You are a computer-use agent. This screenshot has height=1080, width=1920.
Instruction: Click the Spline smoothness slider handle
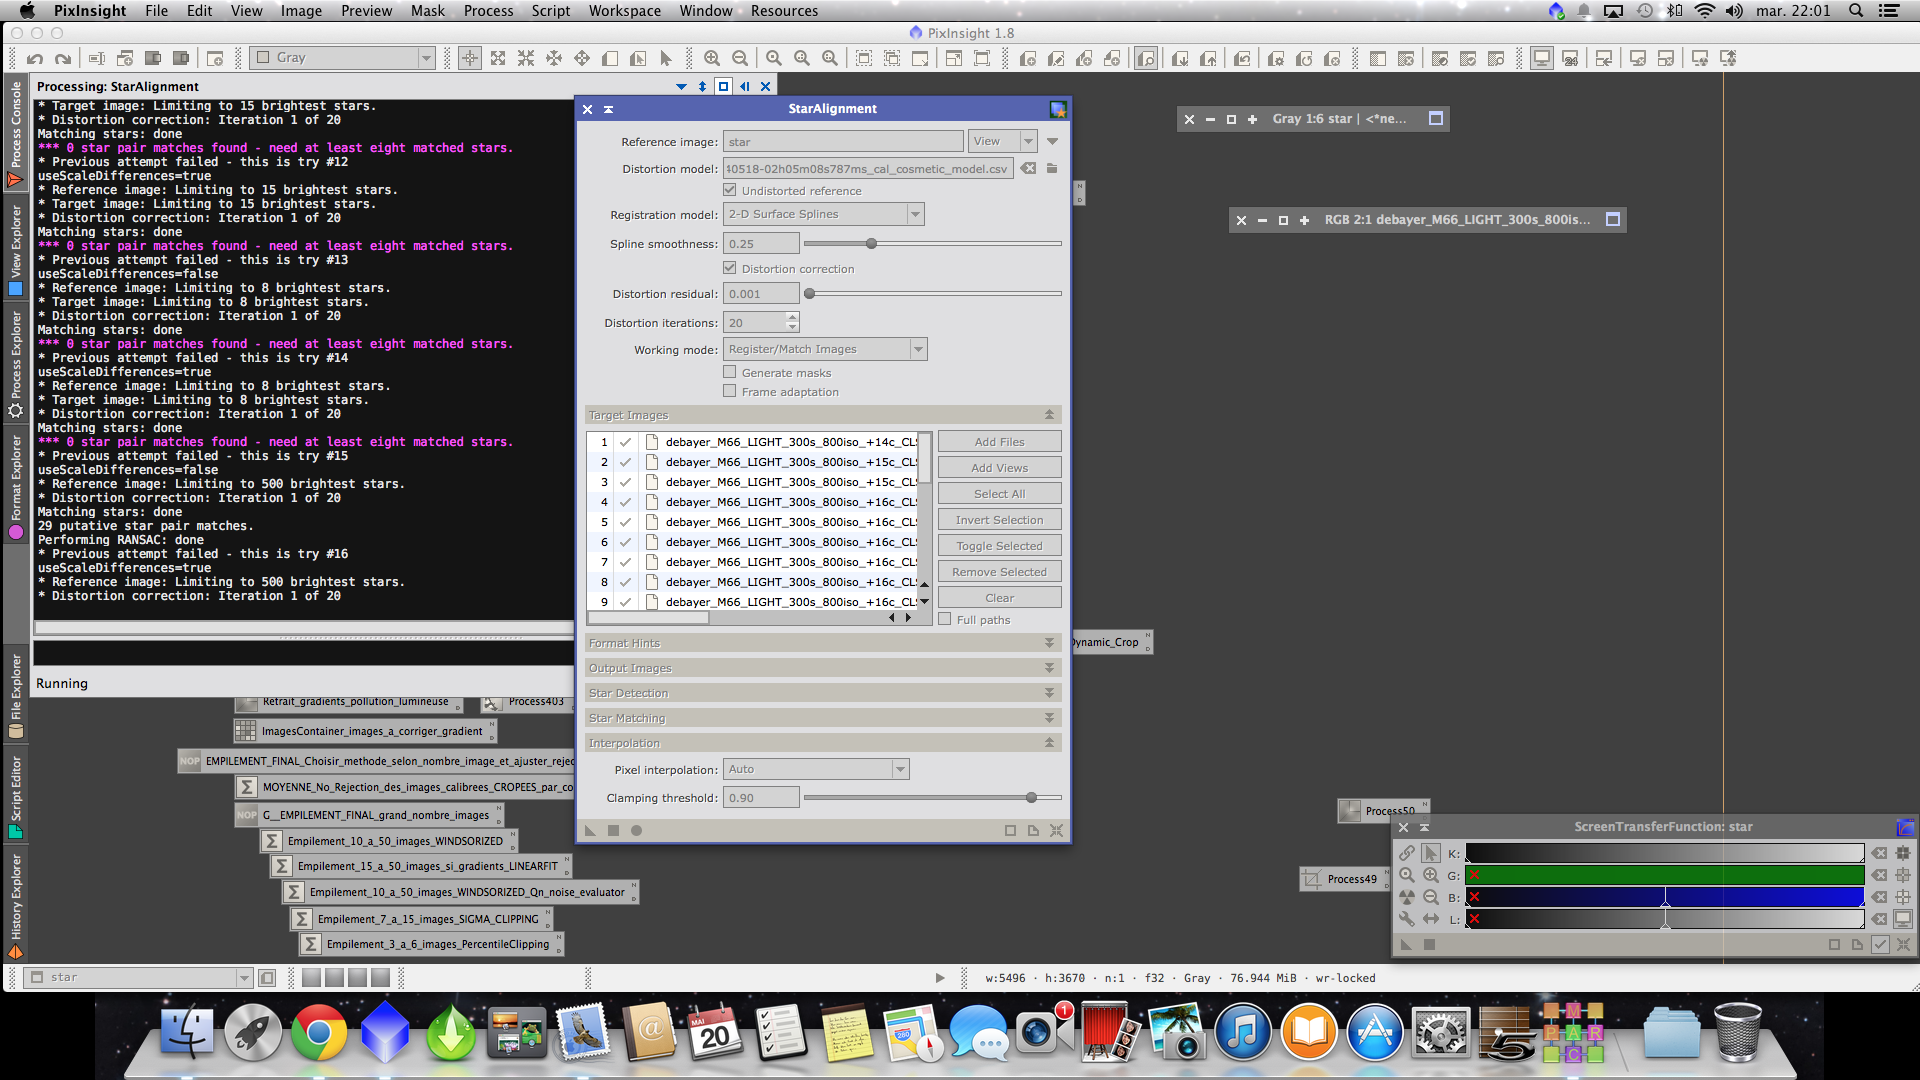[x=872, y=243]
